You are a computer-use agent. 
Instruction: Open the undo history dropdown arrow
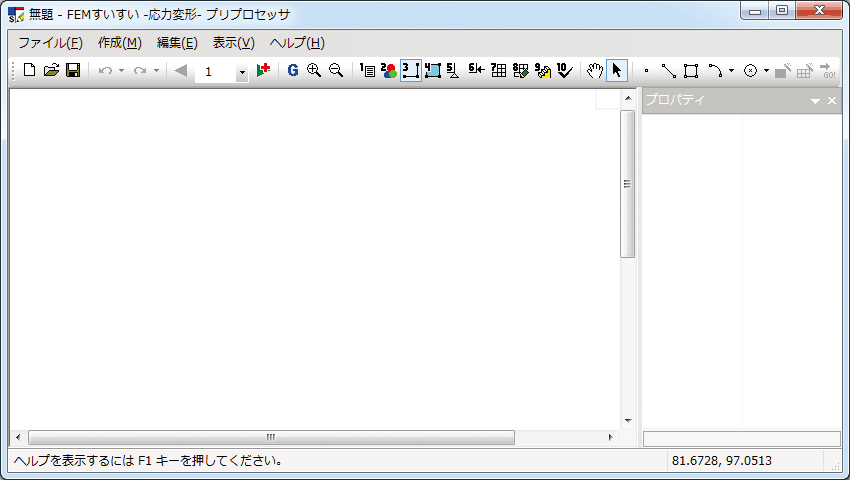121,71
